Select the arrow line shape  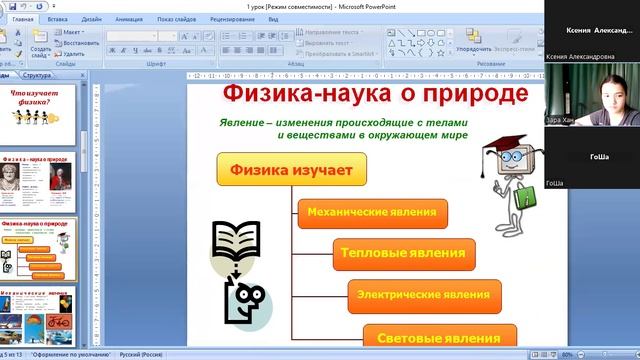(411, 33)
